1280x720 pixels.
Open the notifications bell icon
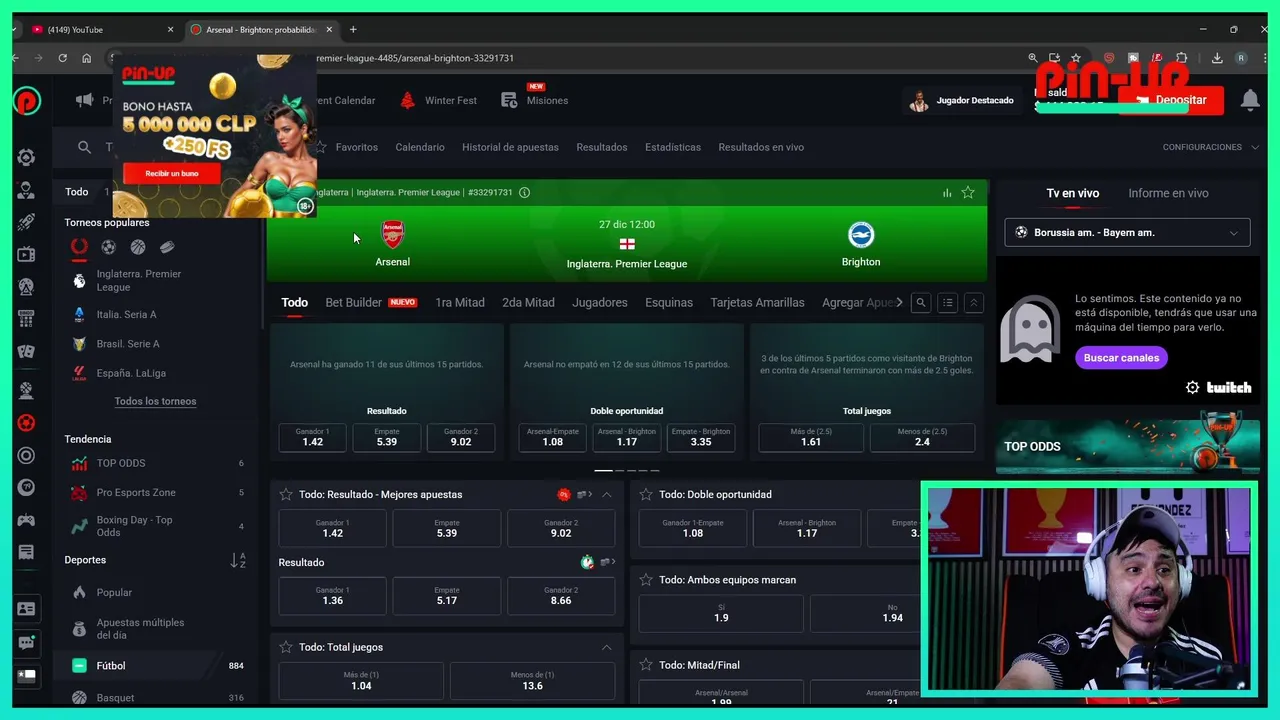1250,100
